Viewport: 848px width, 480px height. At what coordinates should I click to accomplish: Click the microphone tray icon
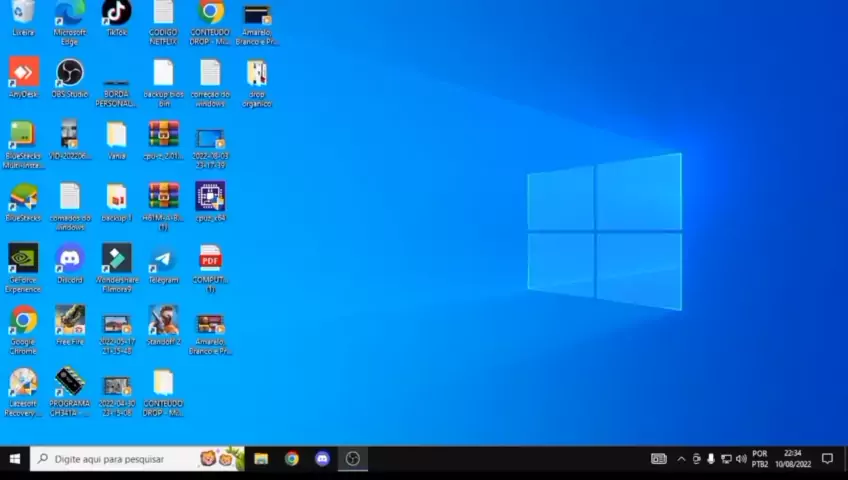point(711,459)
